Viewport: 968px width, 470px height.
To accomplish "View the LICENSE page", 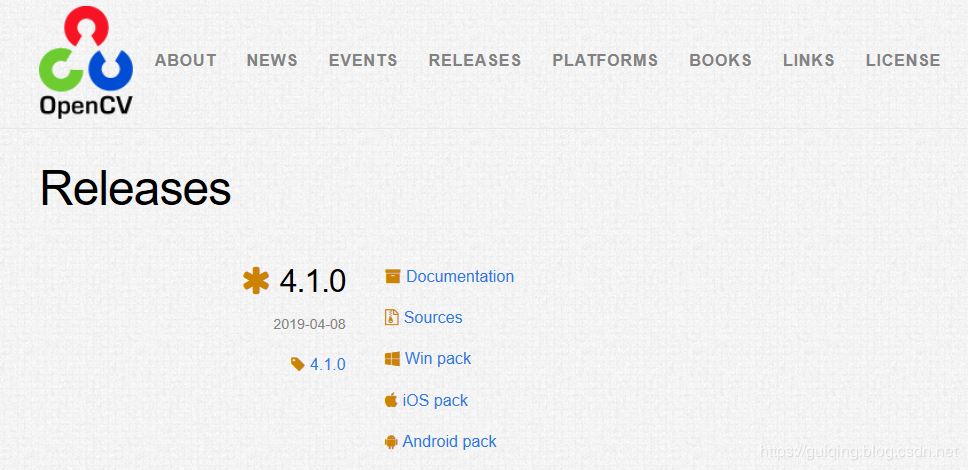I will pos(903,60).
